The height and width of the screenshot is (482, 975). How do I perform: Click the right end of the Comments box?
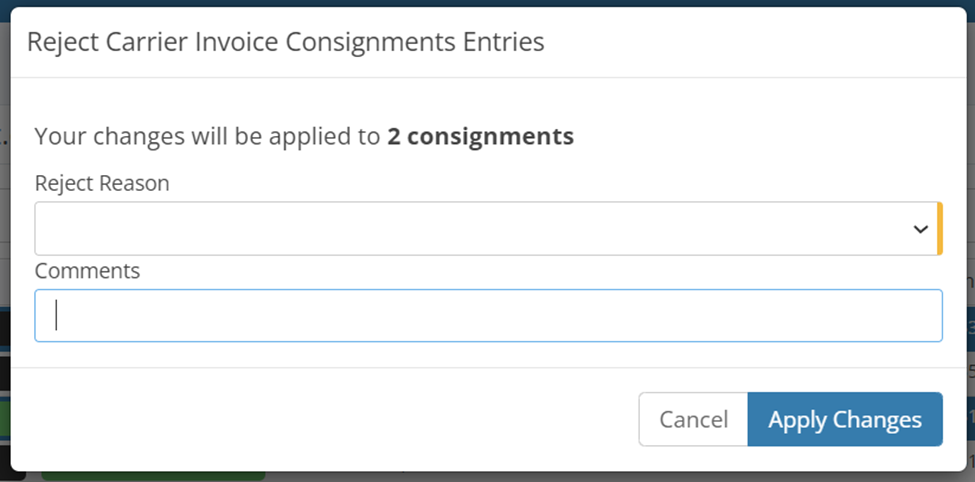925,316
